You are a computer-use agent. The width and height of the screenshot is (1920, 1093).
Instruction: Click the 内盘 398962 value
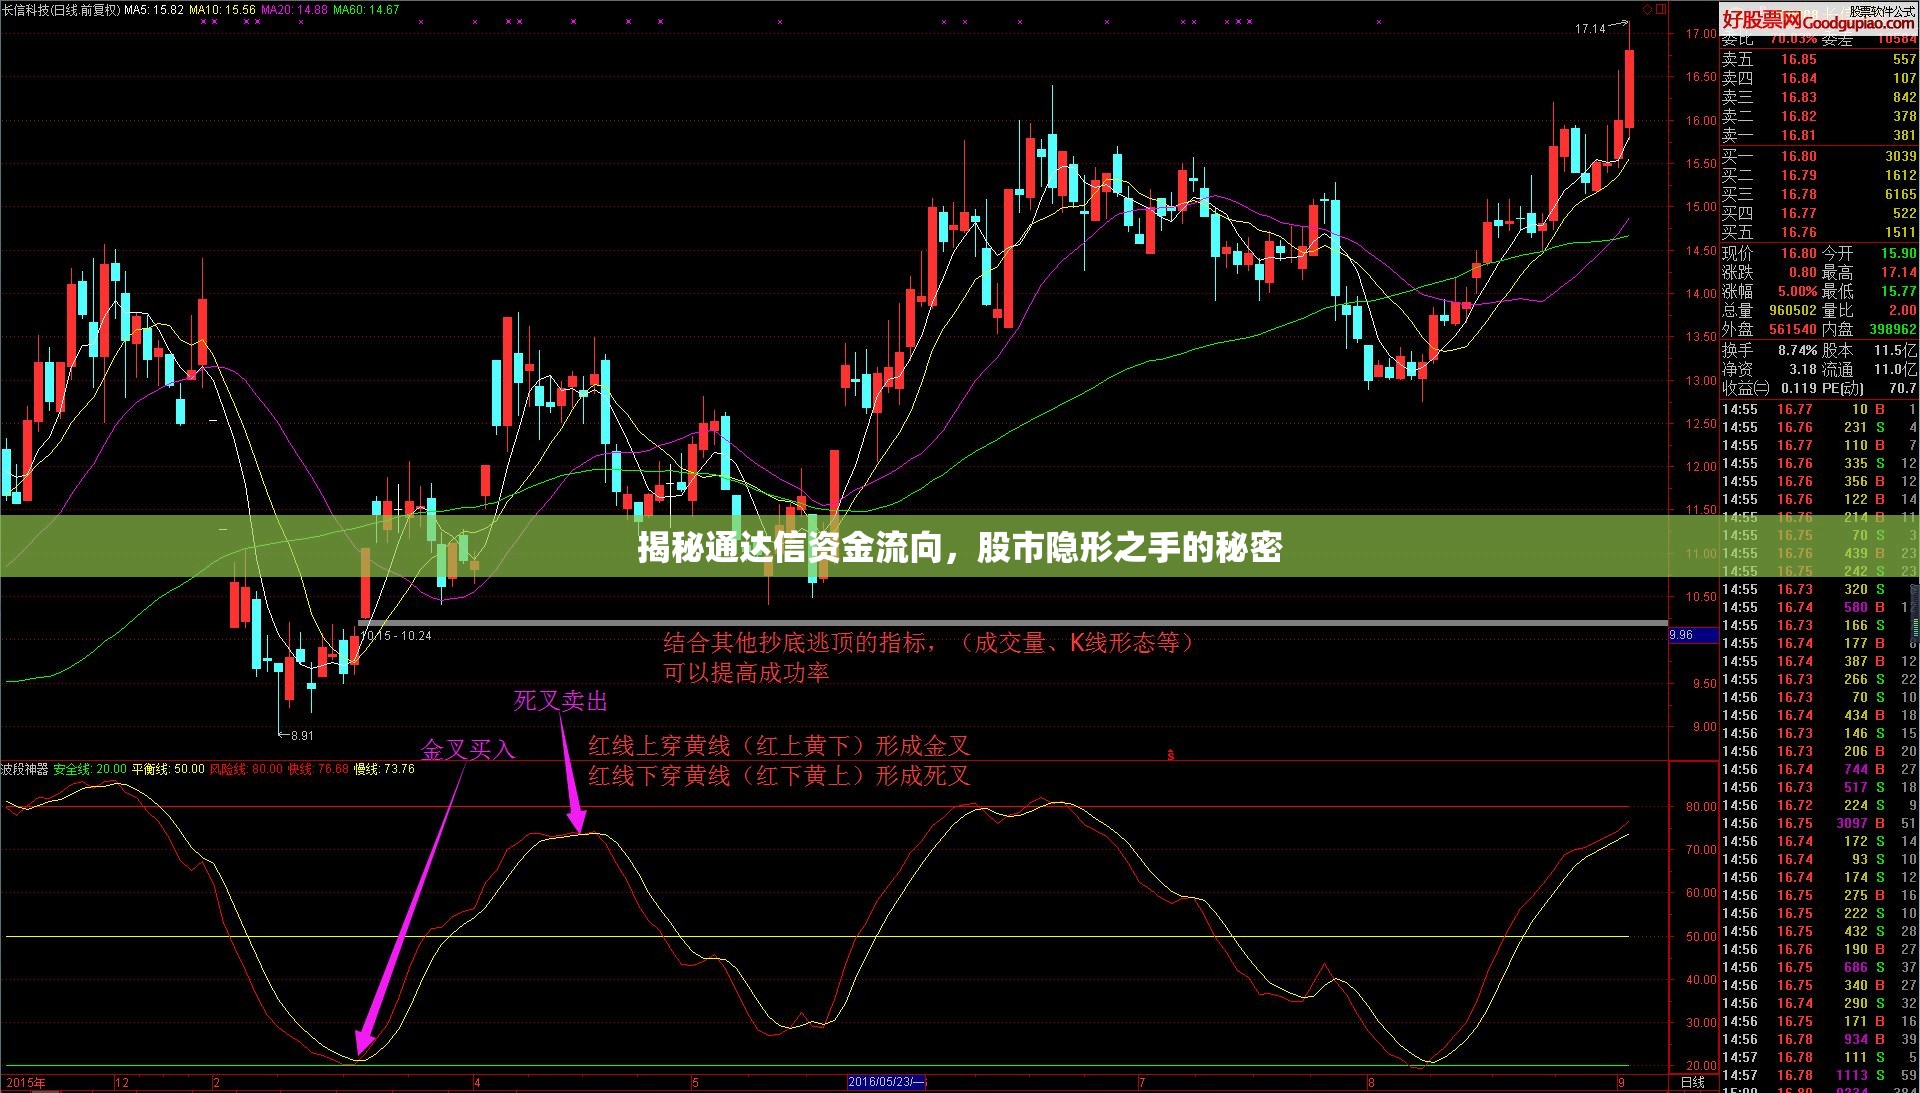(x=1893, y=330)
